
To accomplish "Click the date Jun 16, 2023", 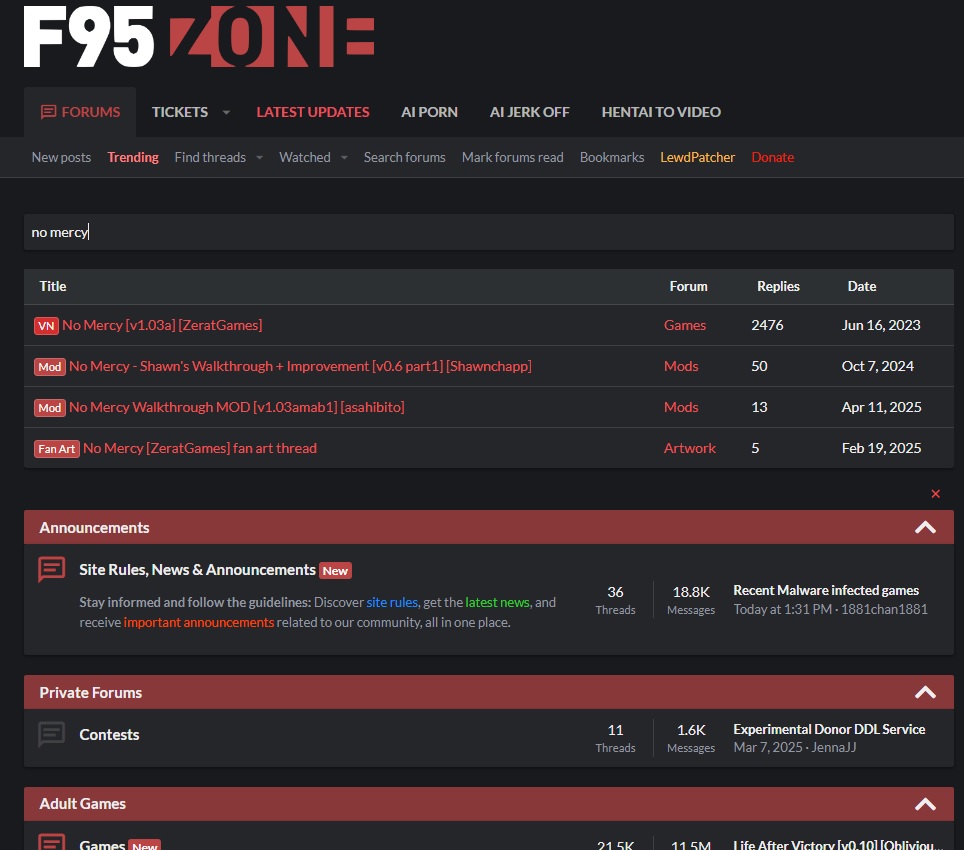I will [881, 325].
